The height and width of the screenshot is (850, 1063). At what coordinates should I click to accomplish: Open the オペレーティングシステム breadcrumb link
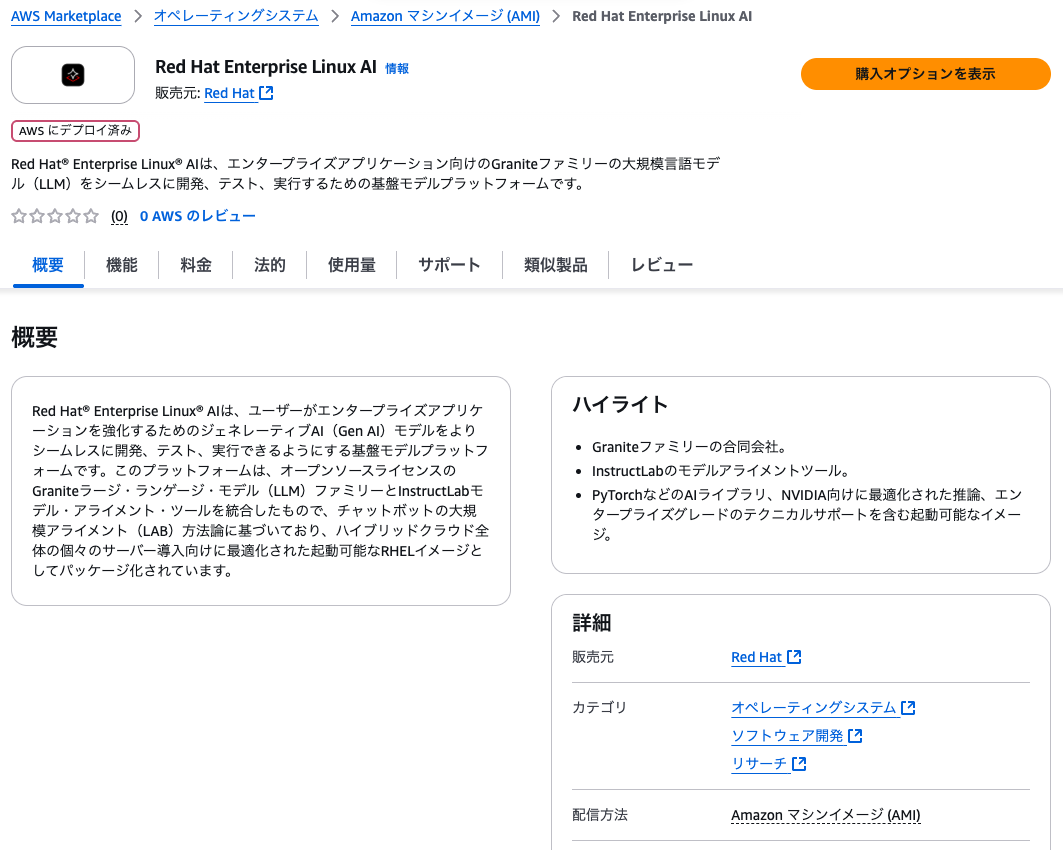(236, 16)
